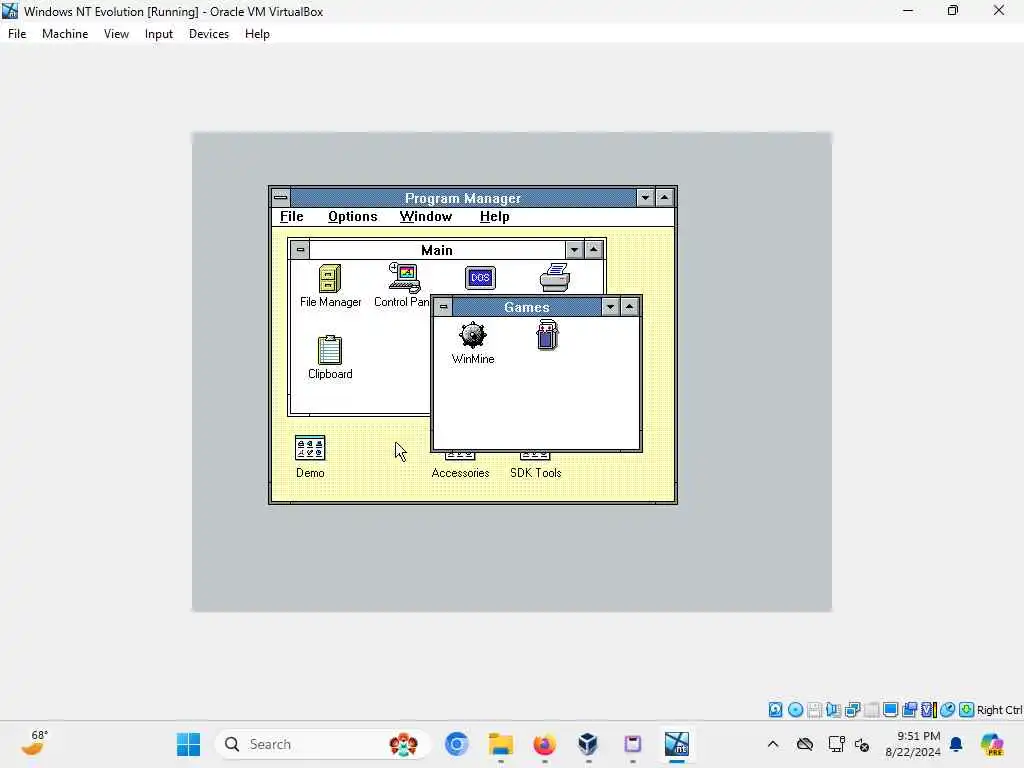1024x768 pixels.
Task: Open VirtualBox View menu
Action: click(x=116, y=34)
